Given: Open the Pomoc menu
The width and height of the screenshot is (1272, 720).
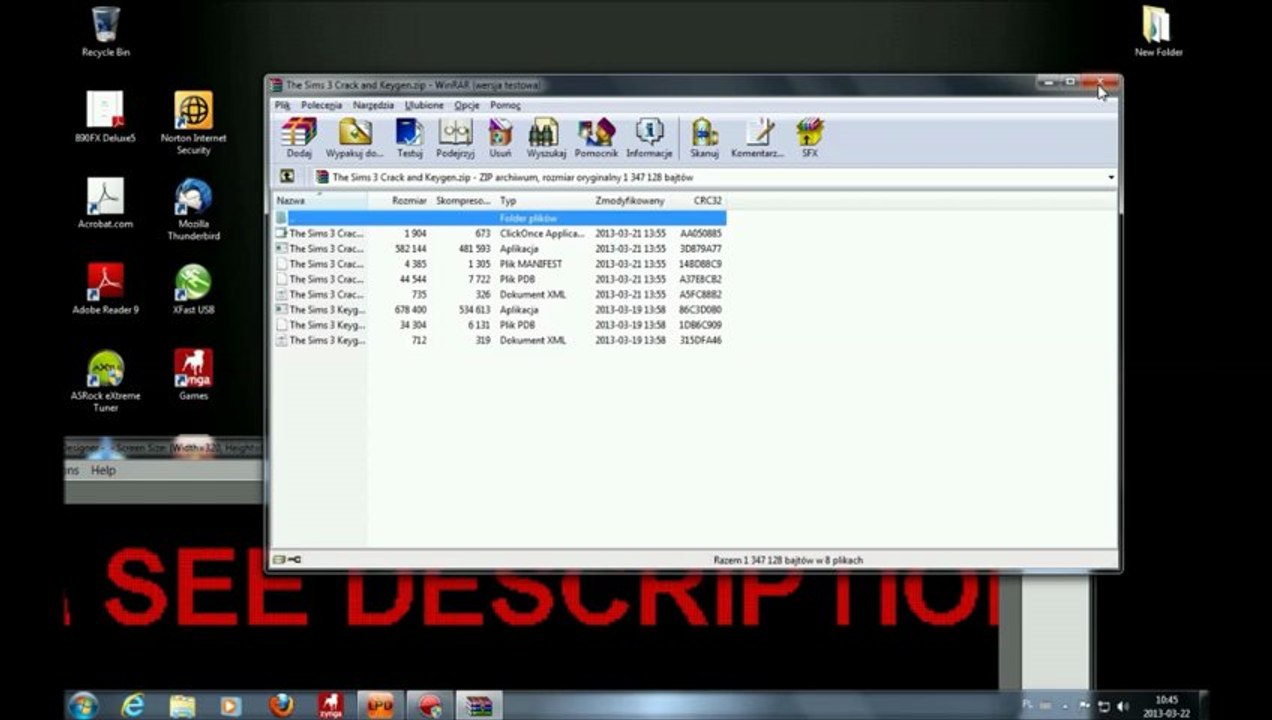Looking at the screenshot, I should click(x=505, y=105).
